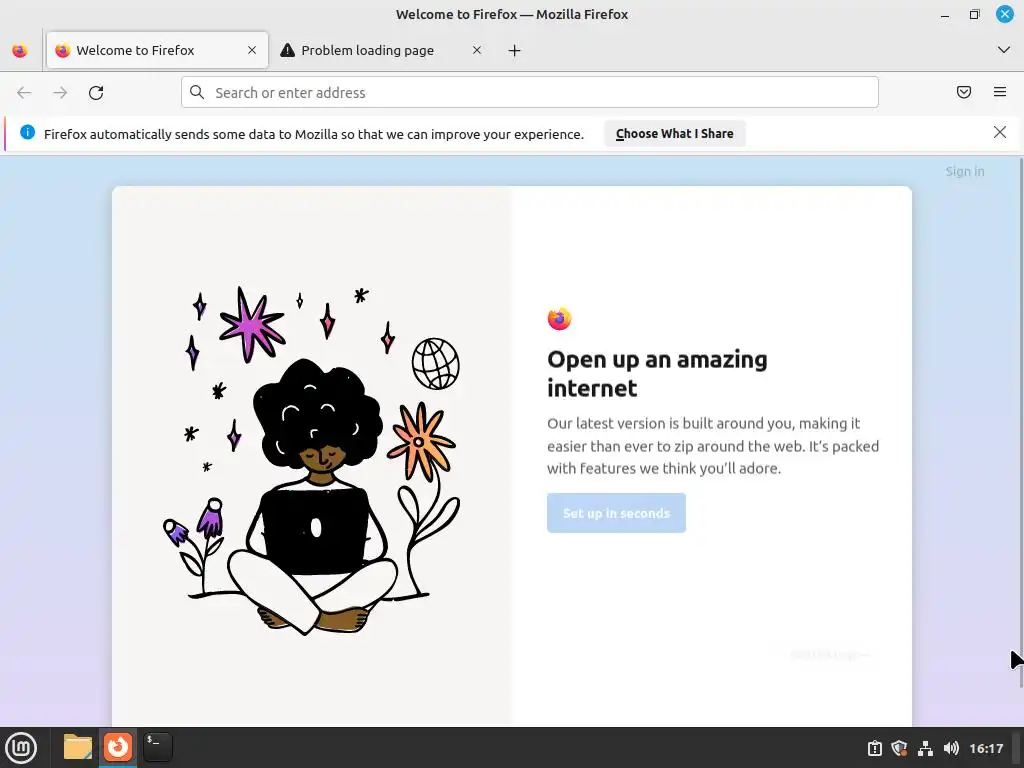Open the Files manager from taskbar
The width and height of the screenshot is (1024, 768).
click(78, 747)
